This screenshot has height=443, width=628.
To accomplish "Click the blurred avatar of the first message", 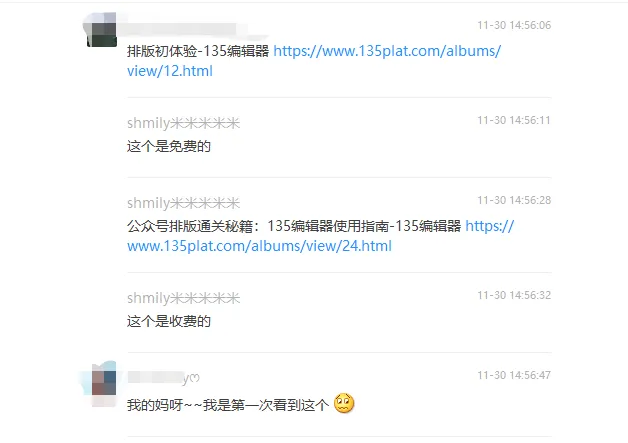I will click(101, 30).
